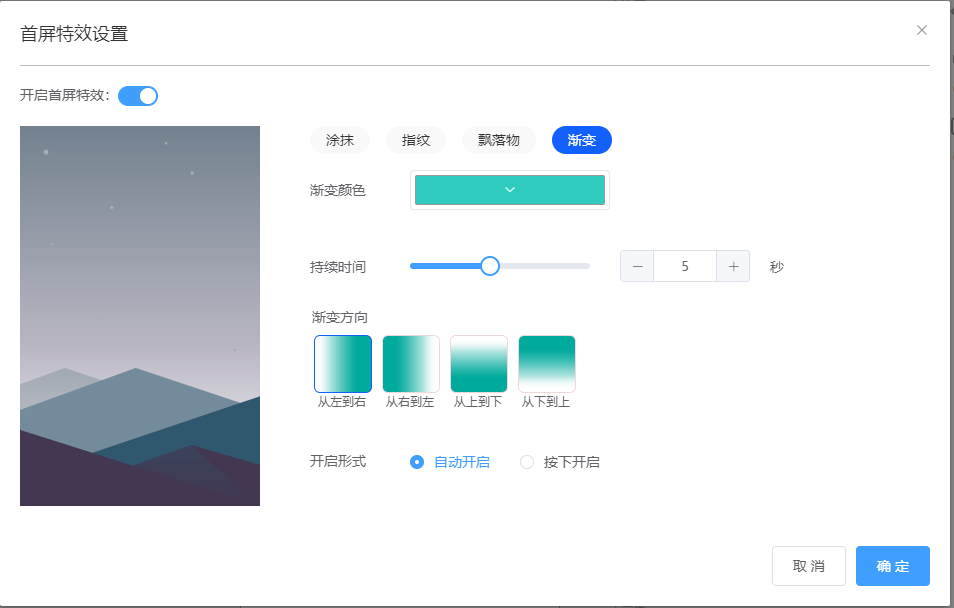Click the 持续时间 slider handle
The width and height of the screenshot is (954, 608).
tap(490, 266)
